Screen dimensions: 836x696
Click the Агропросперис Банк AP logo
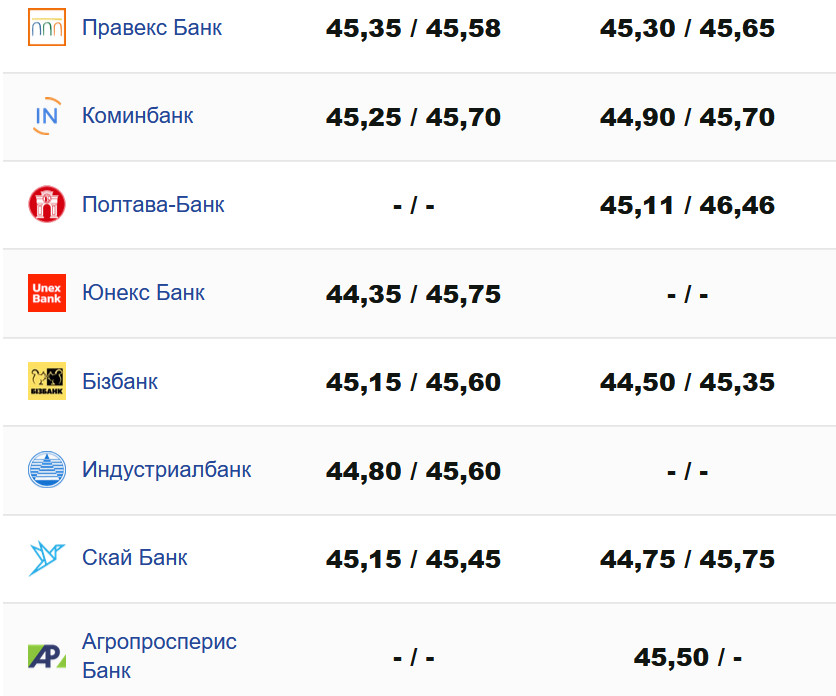[47, 656]
